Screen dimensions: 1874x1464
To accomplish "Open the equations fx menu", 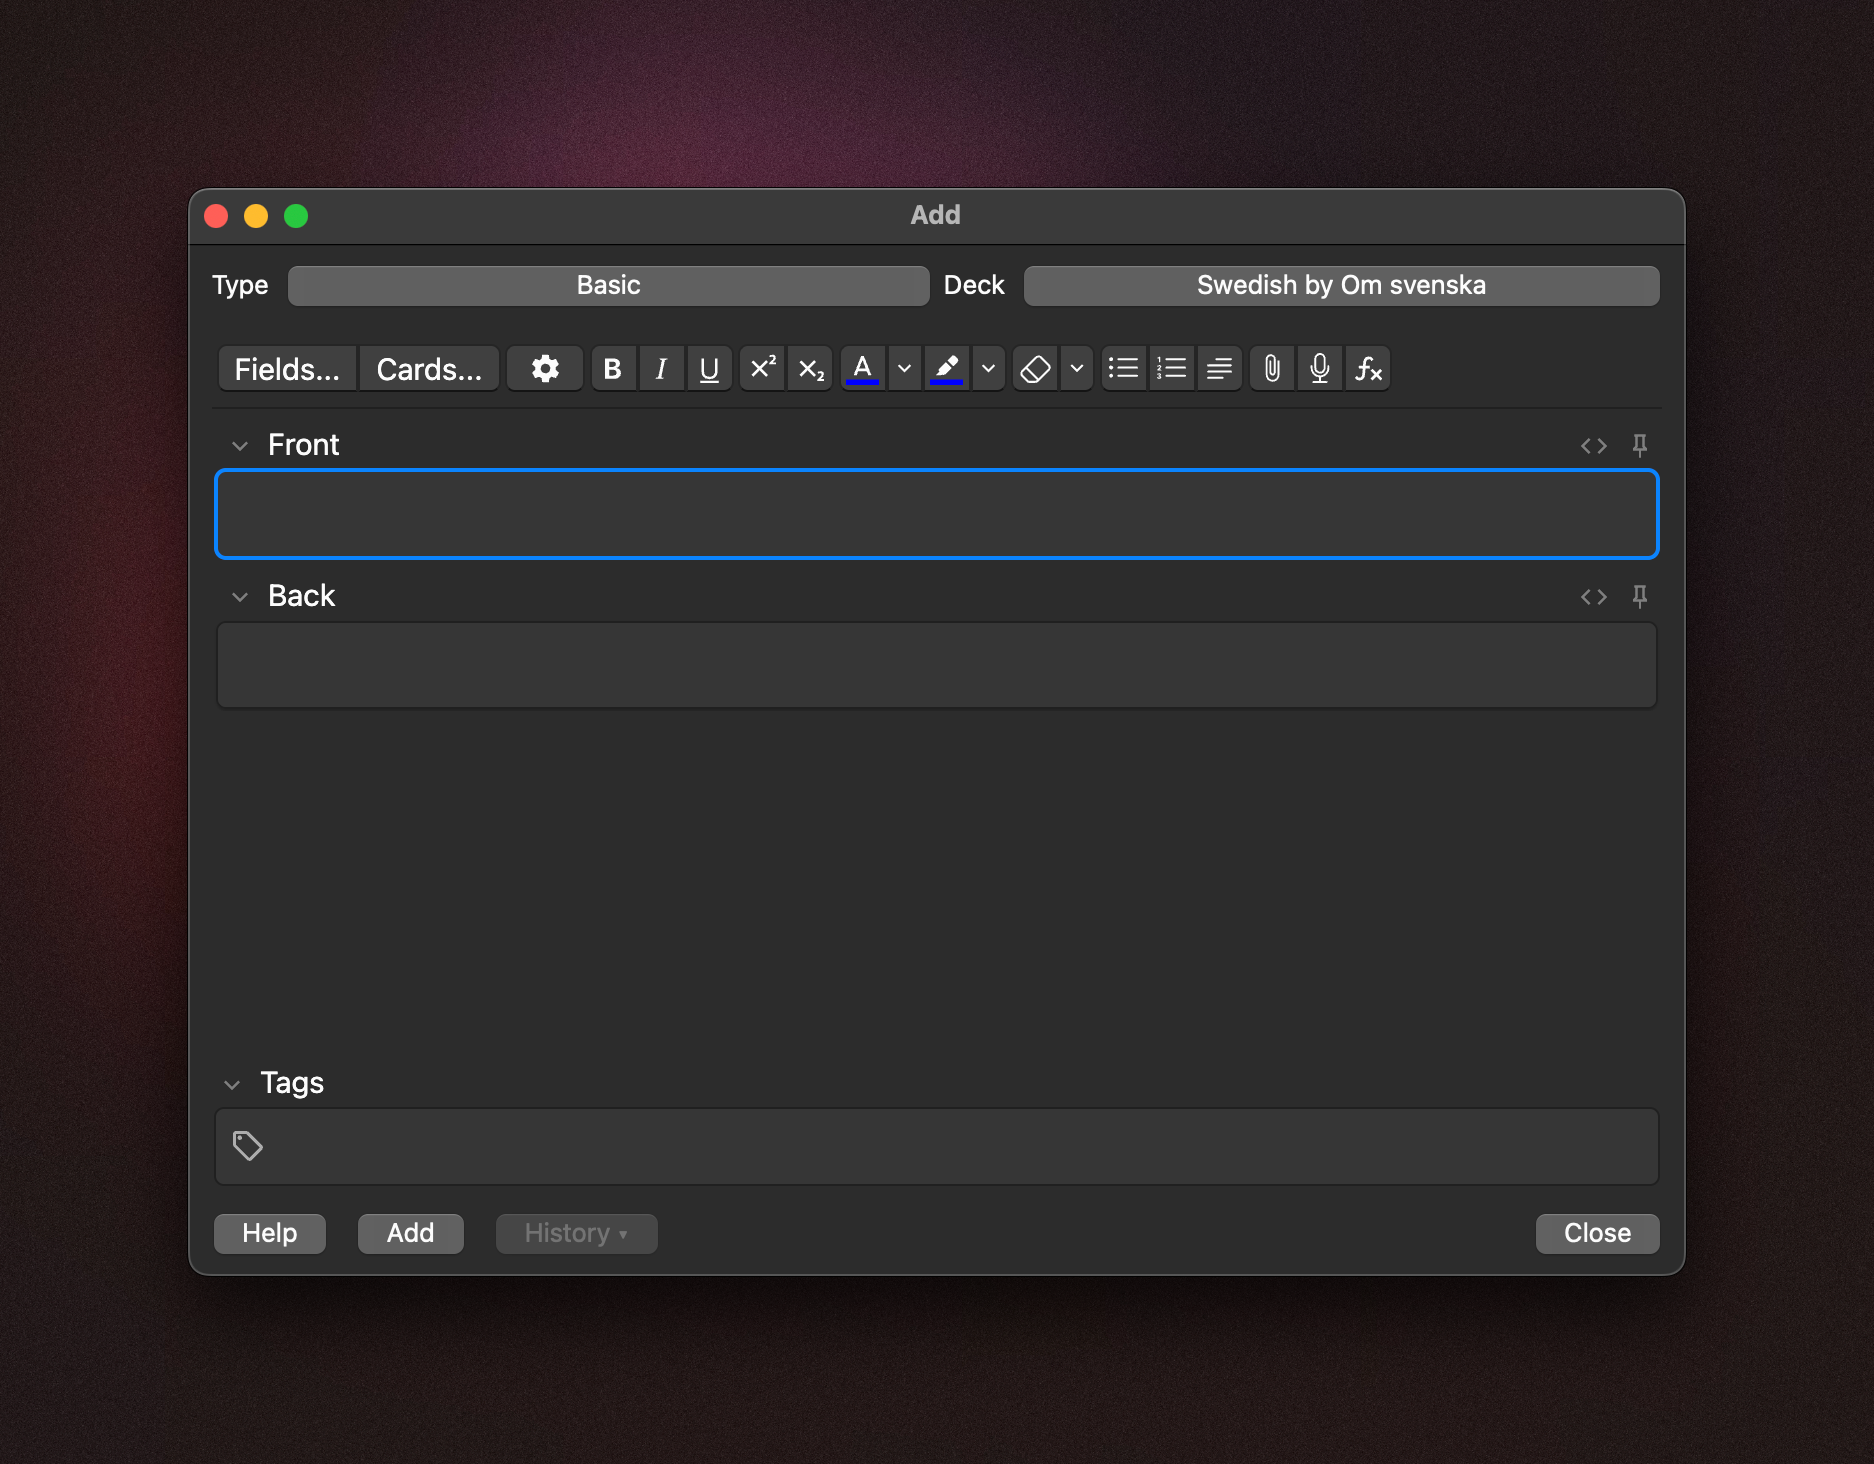I will (x=1368, y=369).
